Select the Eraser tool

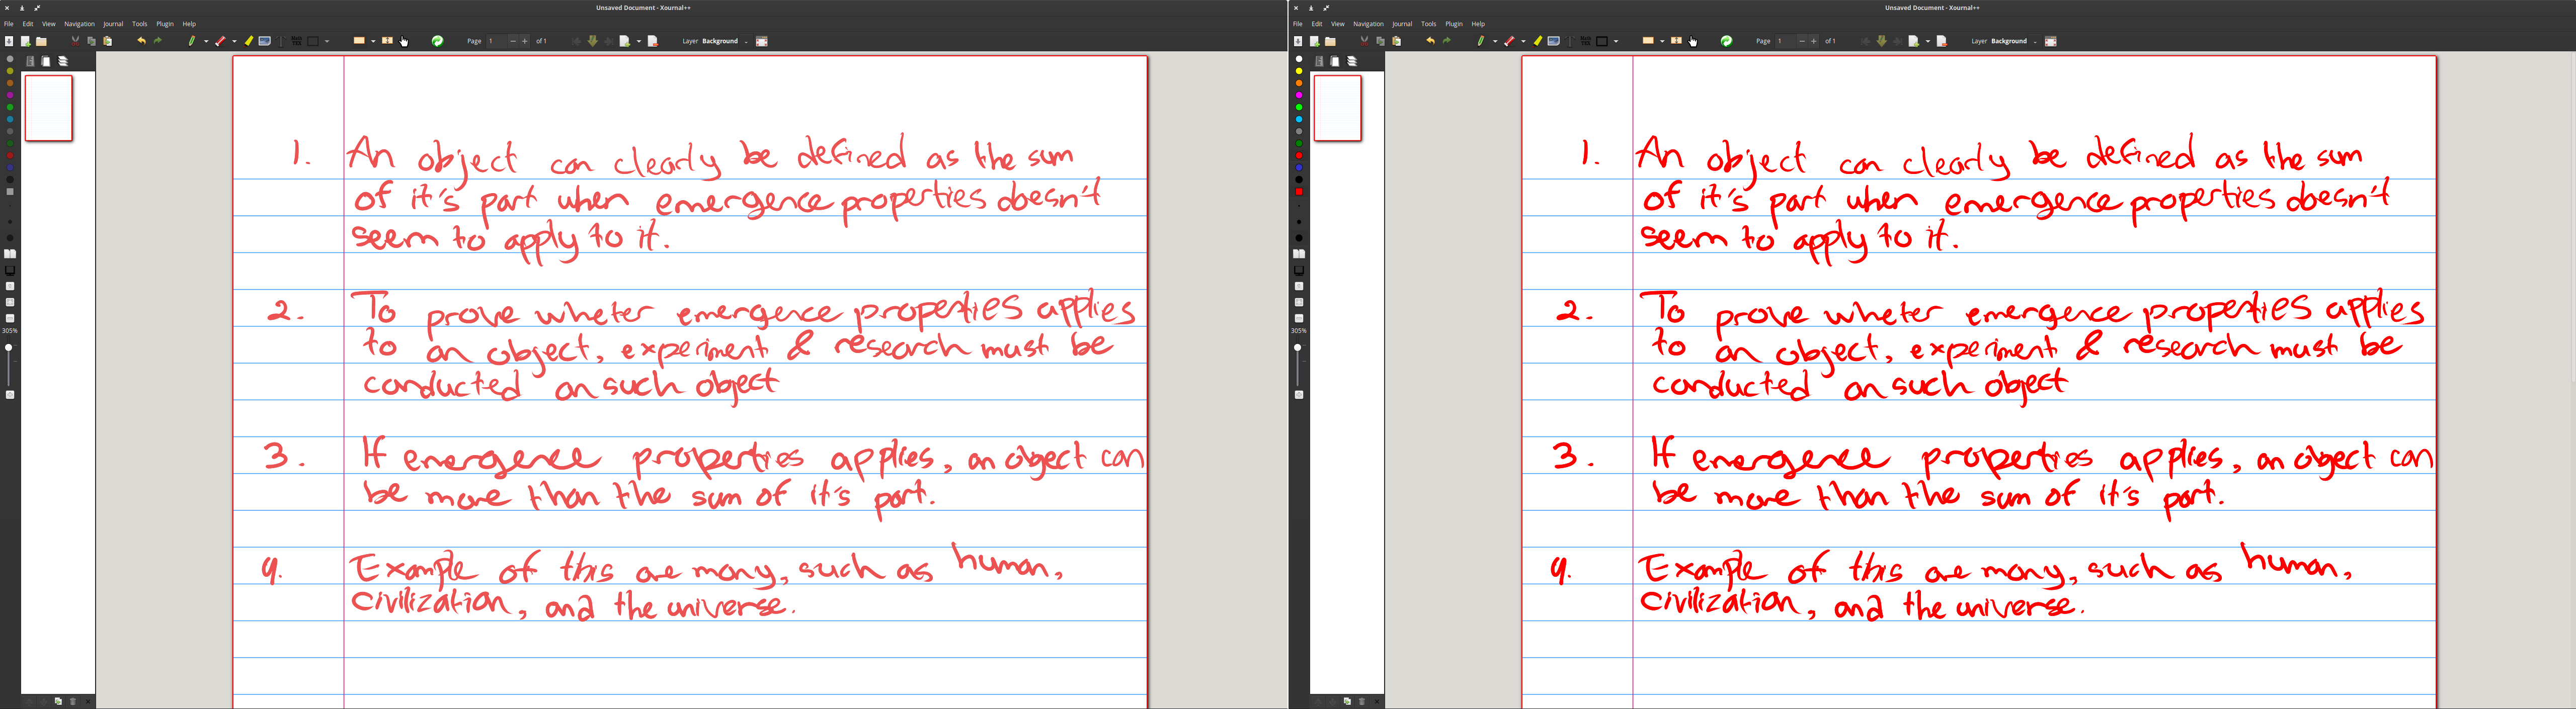pyautogui.click(x=221, y=41)
